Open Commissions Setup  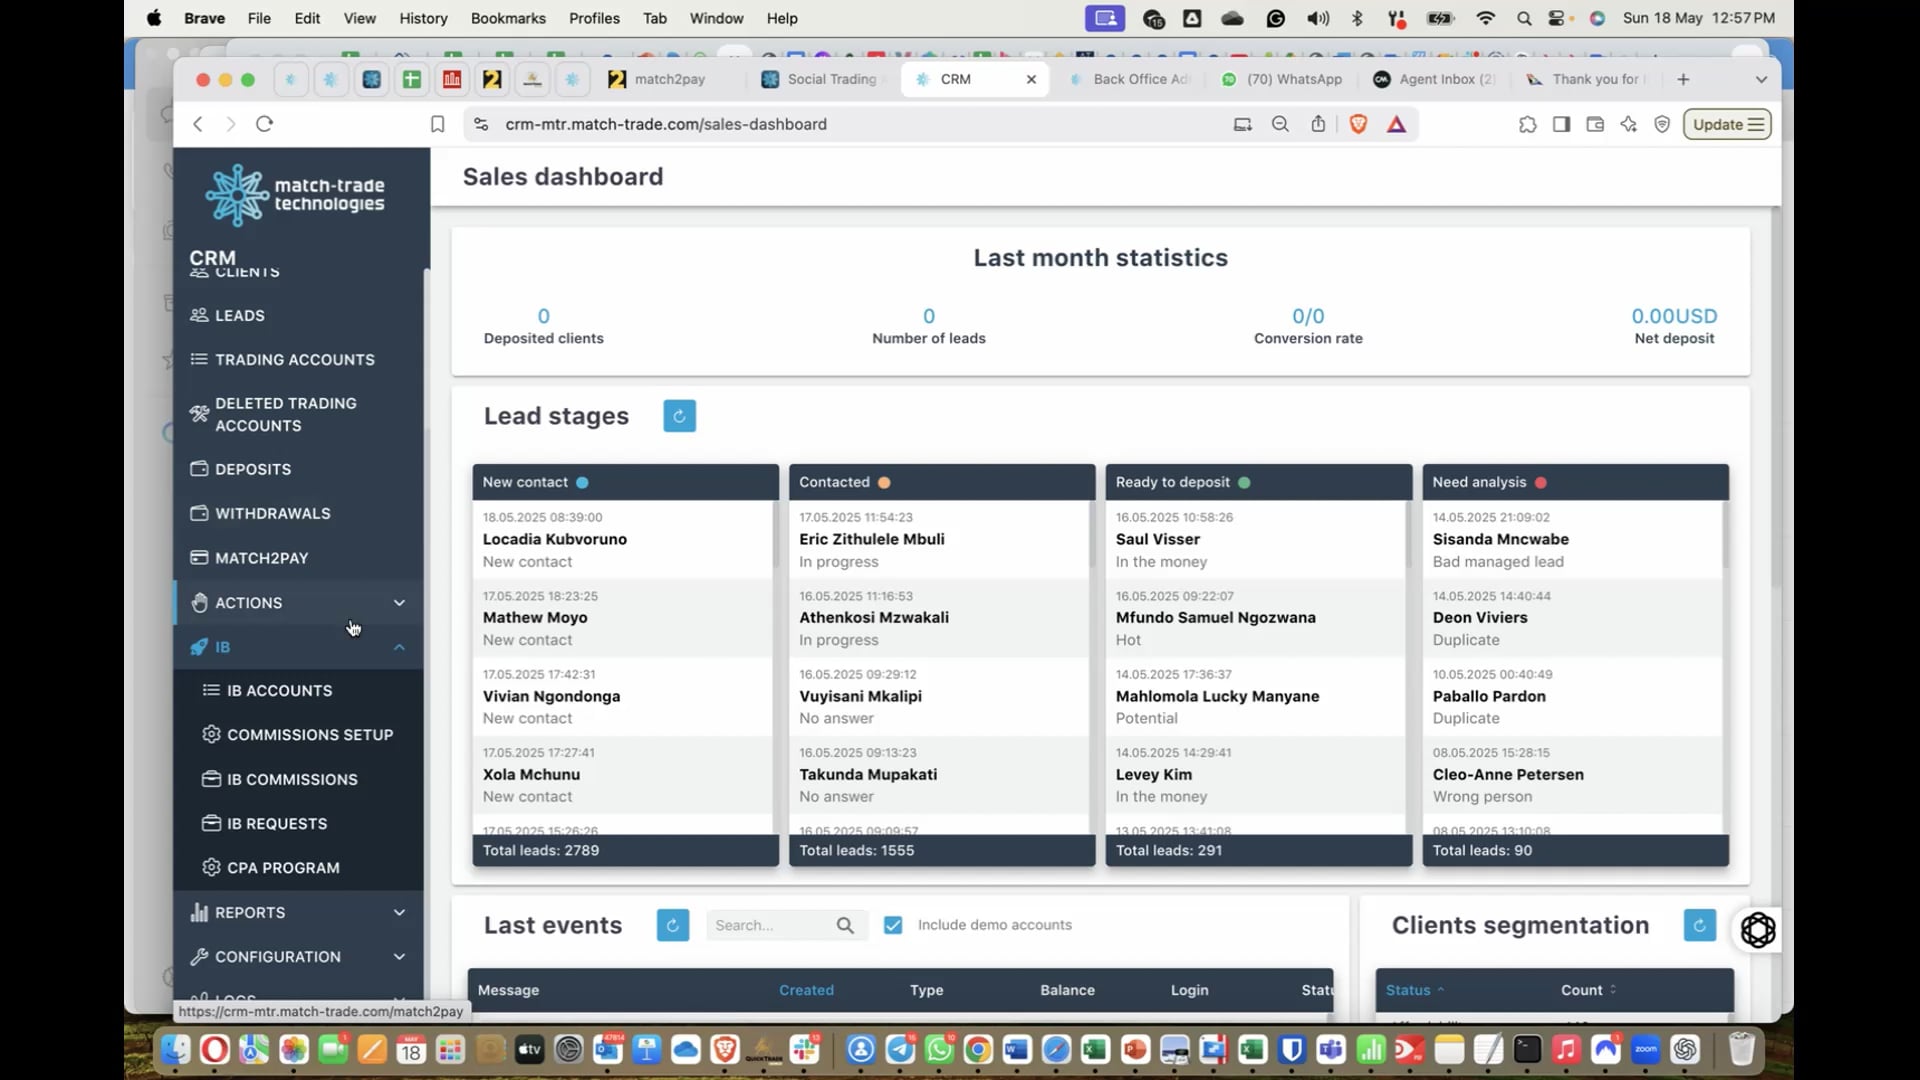click(x=309, y=734)
